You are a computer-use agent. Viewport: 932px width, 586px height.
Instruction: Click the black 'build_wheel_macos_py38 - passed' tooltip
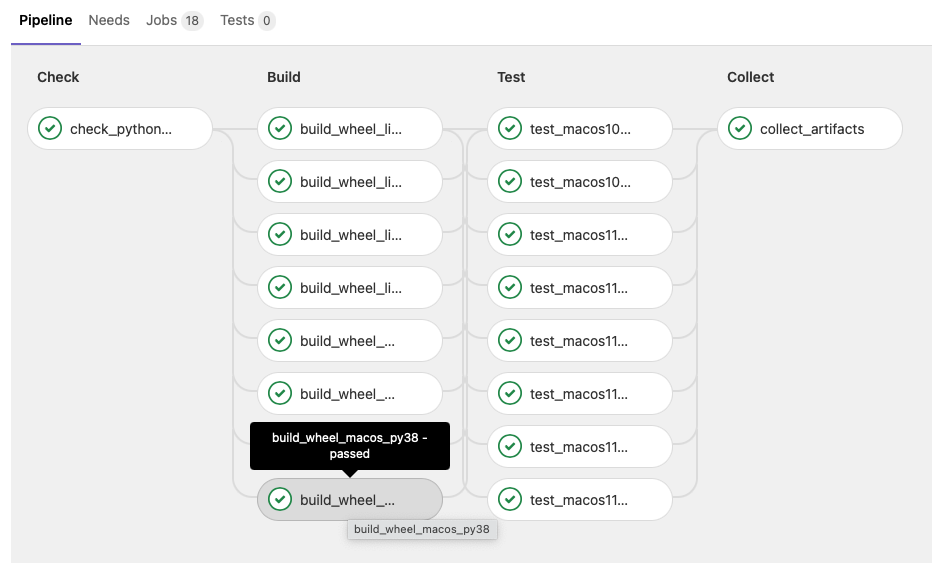click(x=350, y=446)
